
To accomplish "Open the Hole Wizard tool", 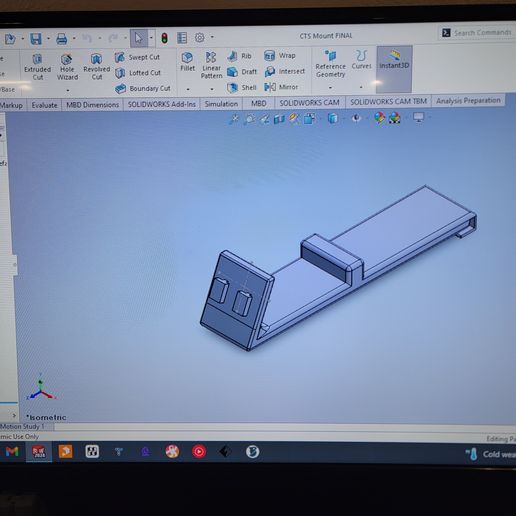I will (x=67, y=67).
